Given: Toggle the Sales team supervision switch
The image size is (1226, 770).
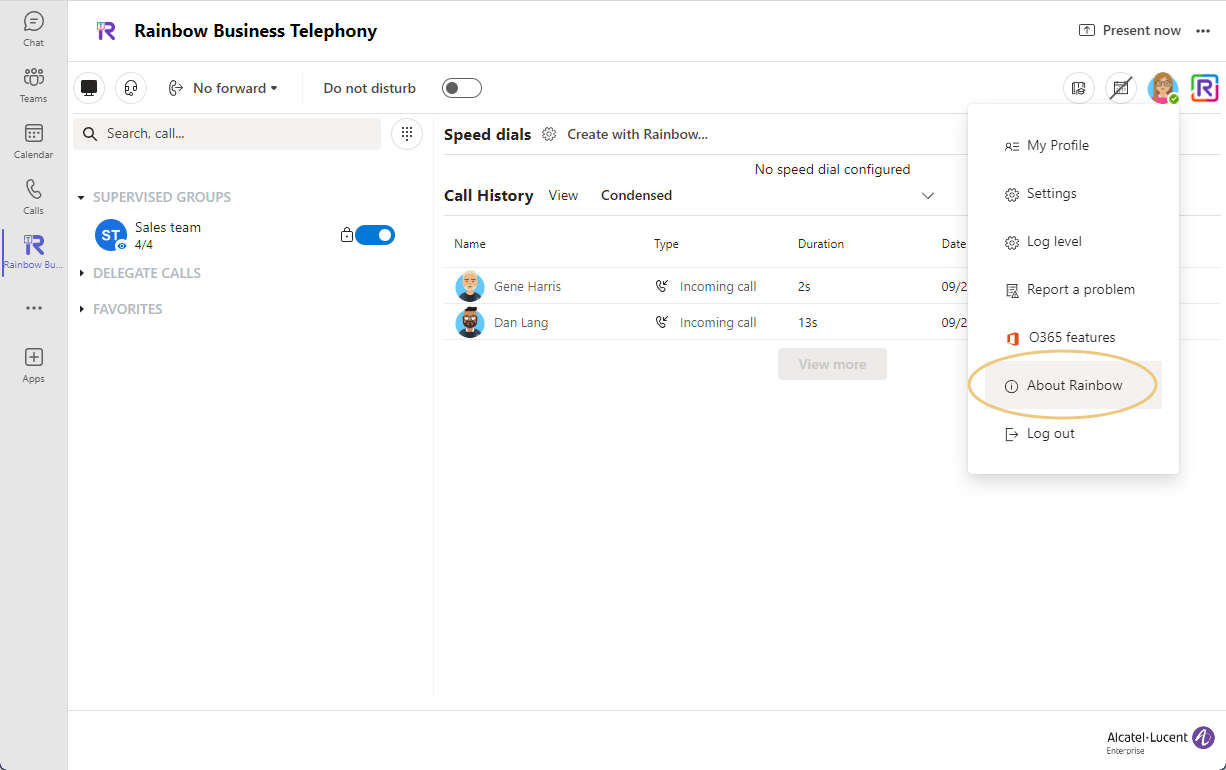Looking at the screenshot, I should pos(375,235).
